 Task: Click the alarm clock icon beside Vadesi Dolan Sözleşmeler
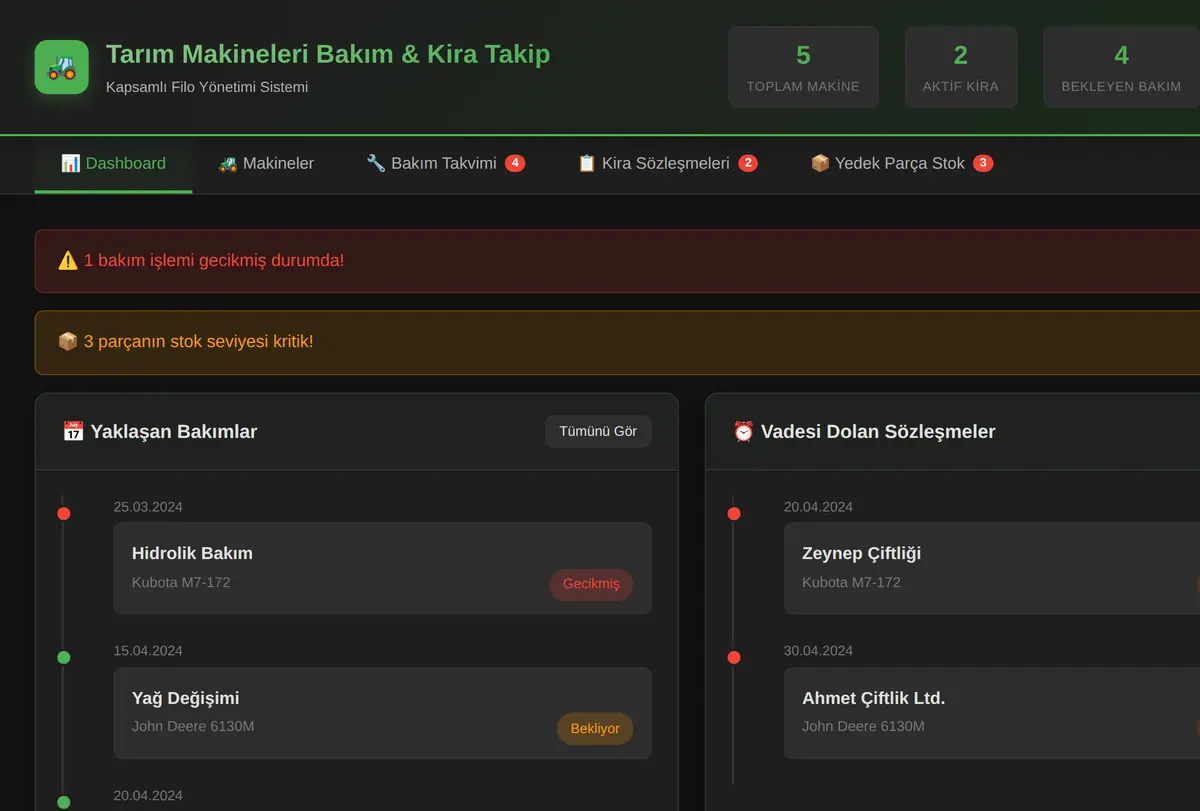point(743,431)
